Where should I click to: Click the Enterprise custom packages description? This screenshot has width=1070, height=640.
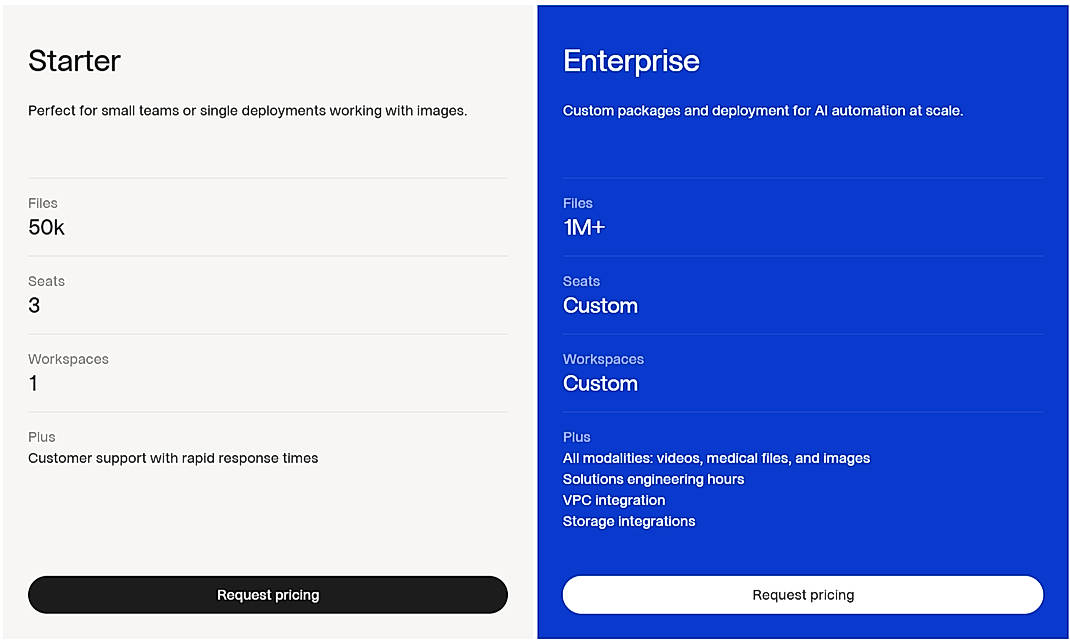[760, 110]
